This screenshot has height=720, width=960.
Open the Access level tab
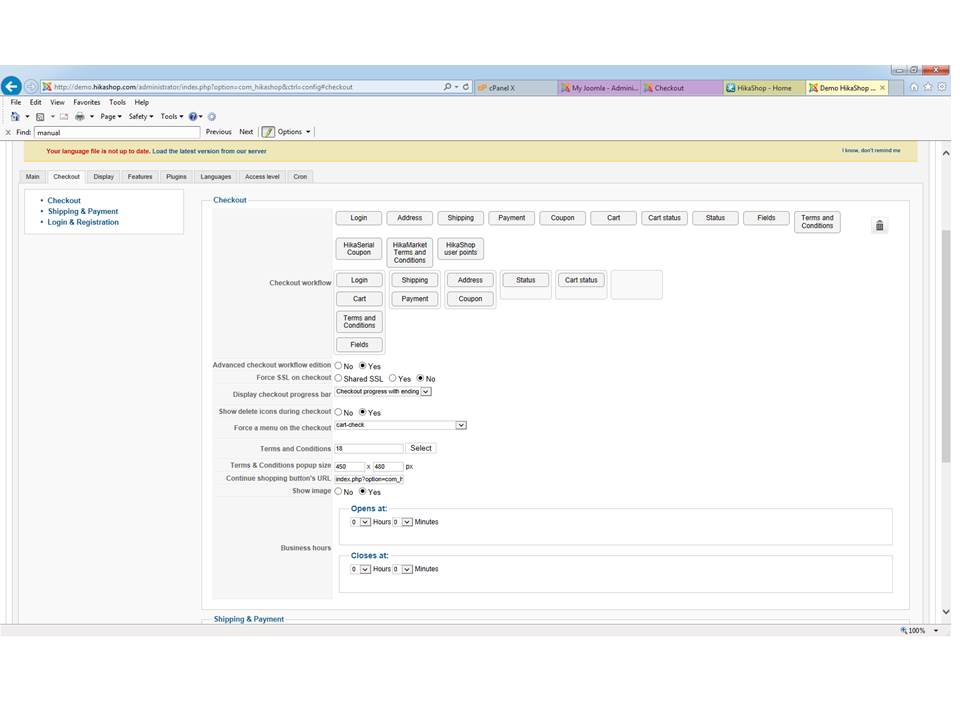(x=262, y=177)
